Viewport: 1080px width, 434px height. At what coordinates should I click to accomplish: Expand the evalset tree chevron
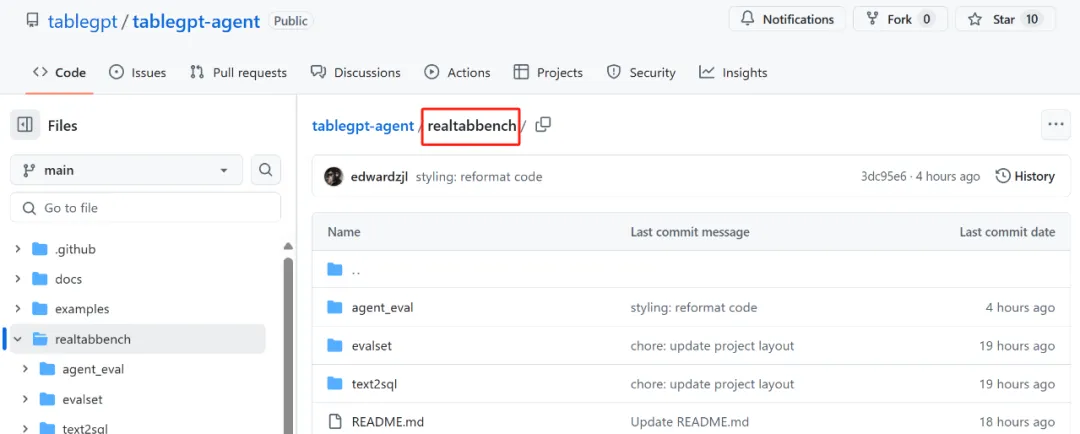[x=25, y=399]
